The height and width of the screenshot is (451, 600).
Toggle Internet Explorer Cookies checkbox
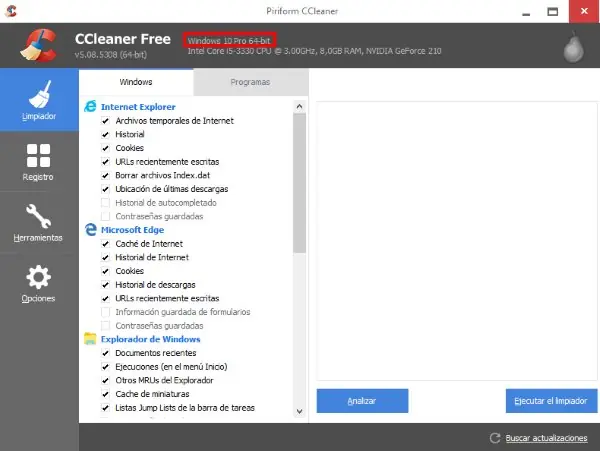click(x=105, y=148)
